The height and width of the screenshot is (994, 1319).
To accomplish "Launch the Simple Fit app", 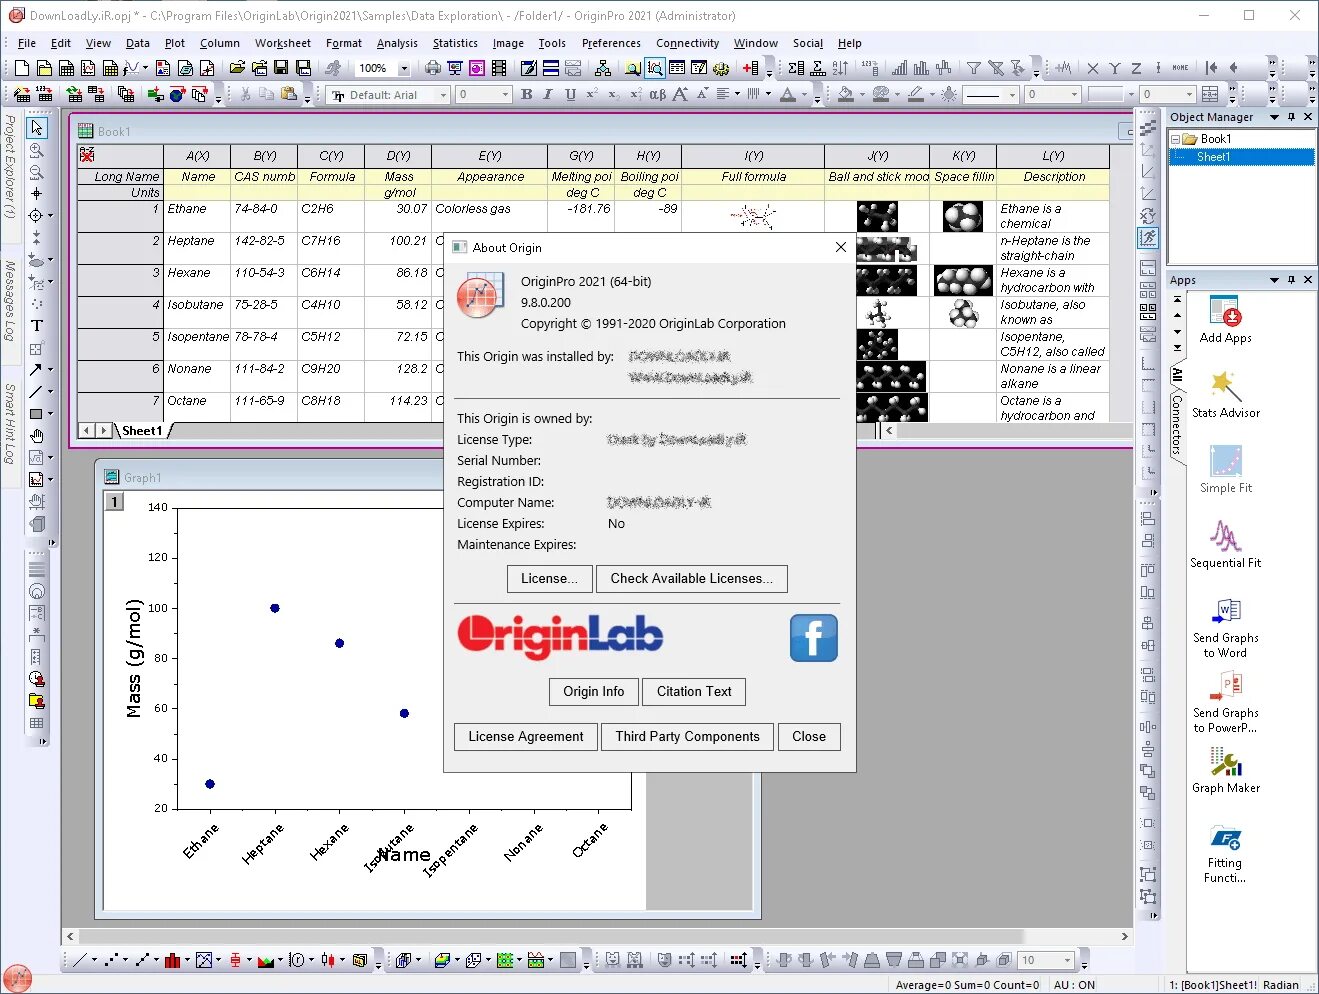I will [1225, 469].
